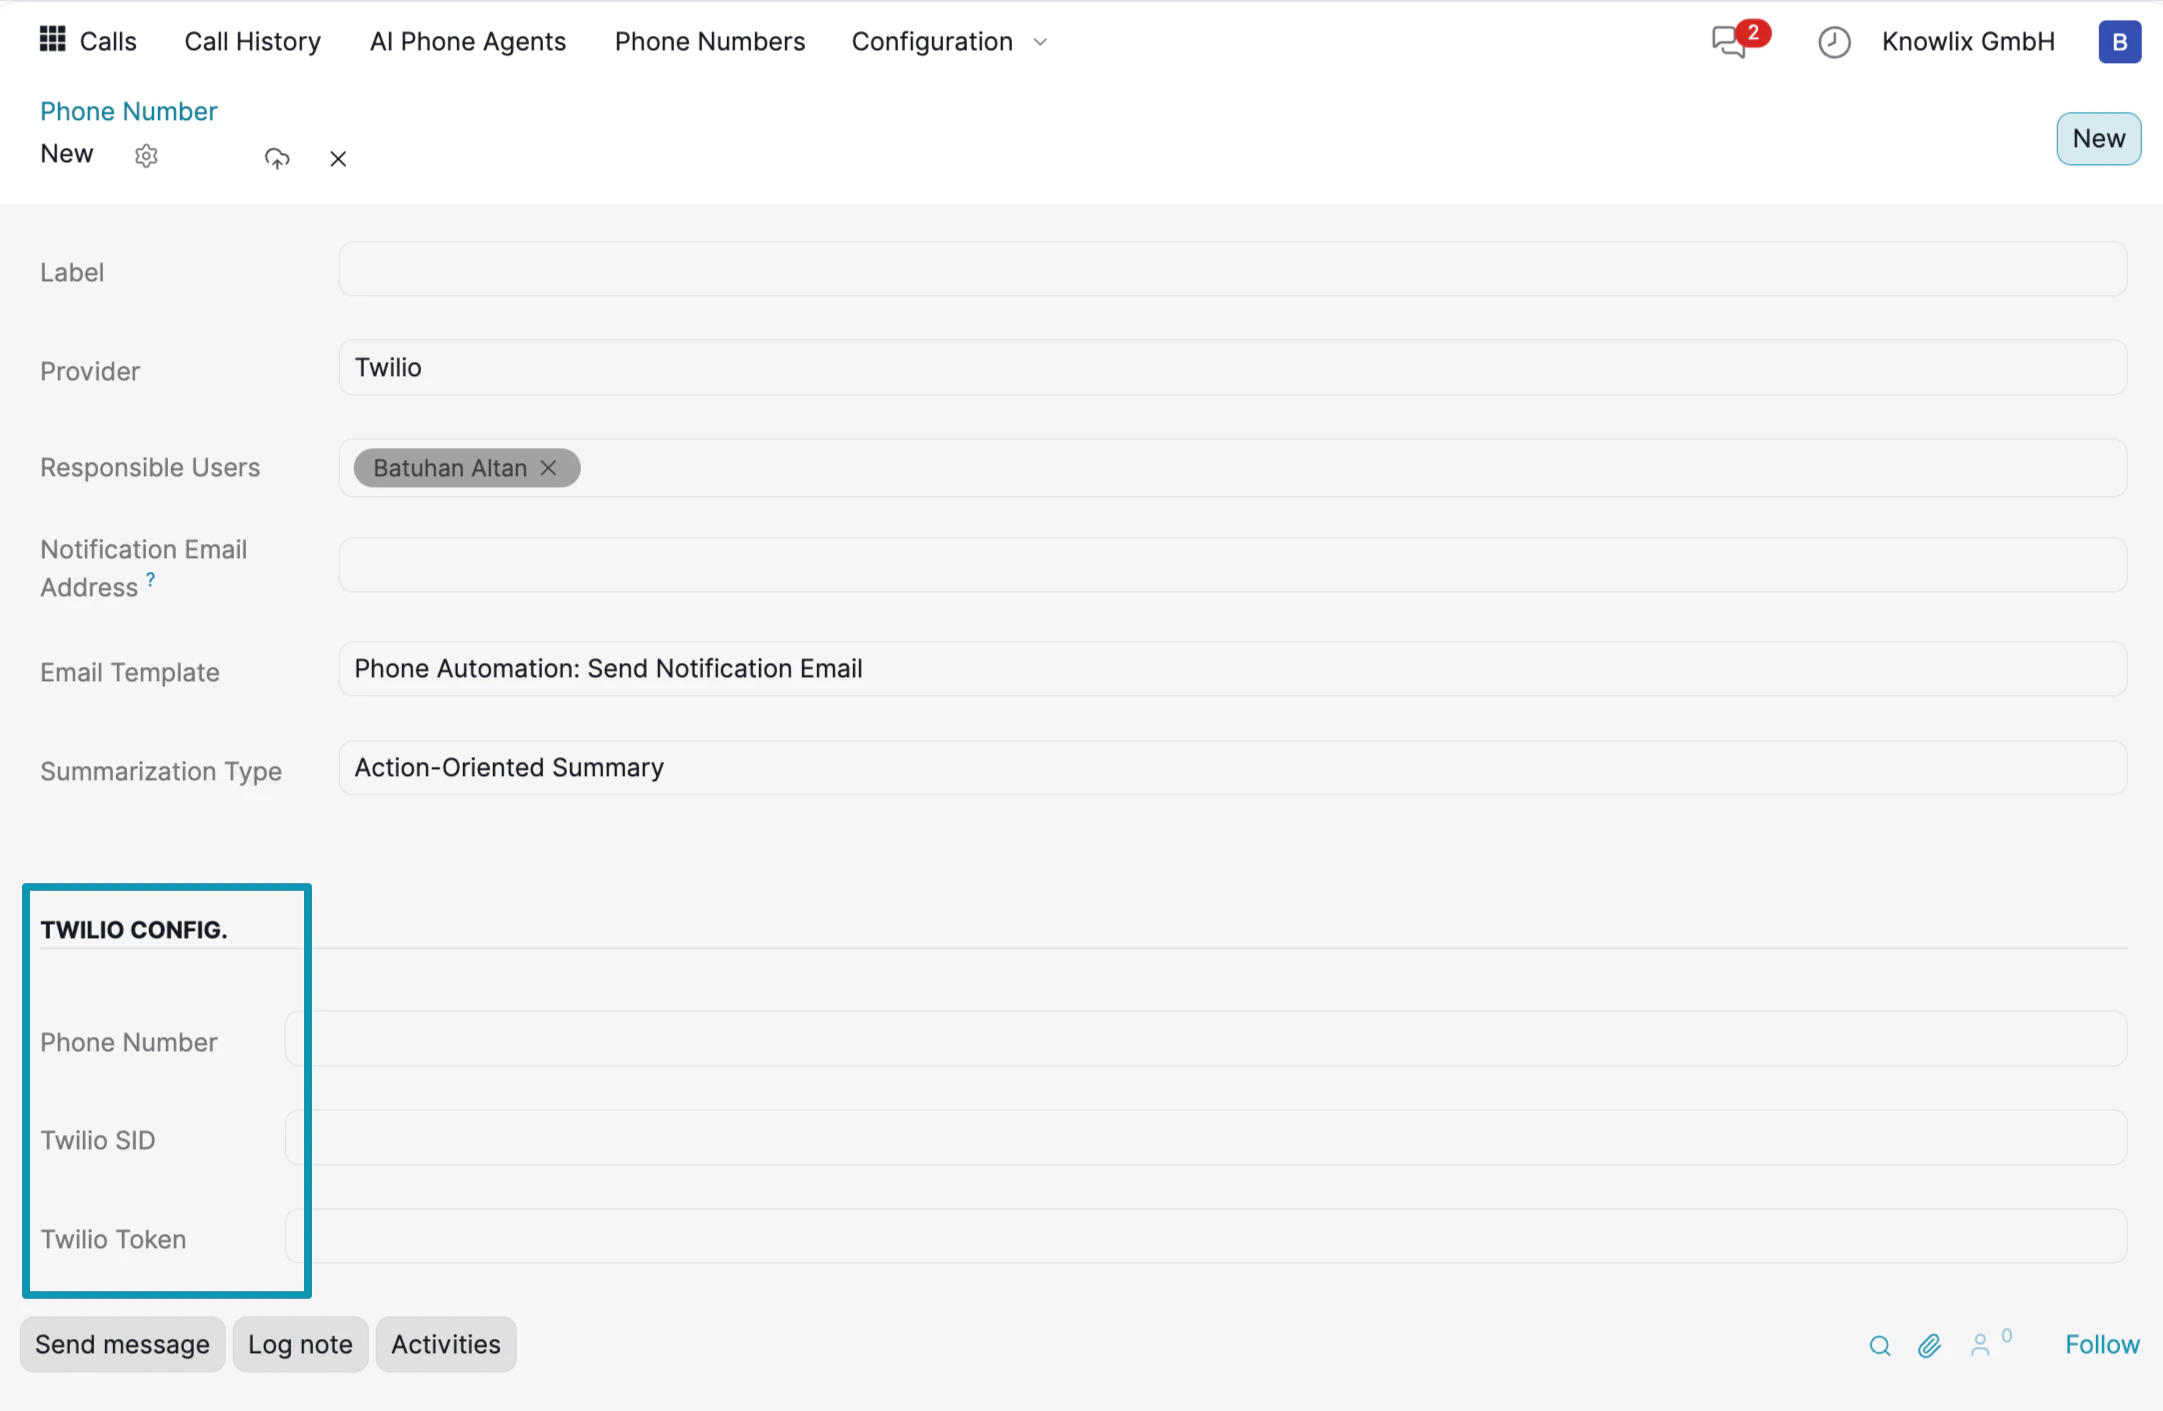Open the Configuration dropdown menu
This screenshot has height=1411, width=2163.
947,41
